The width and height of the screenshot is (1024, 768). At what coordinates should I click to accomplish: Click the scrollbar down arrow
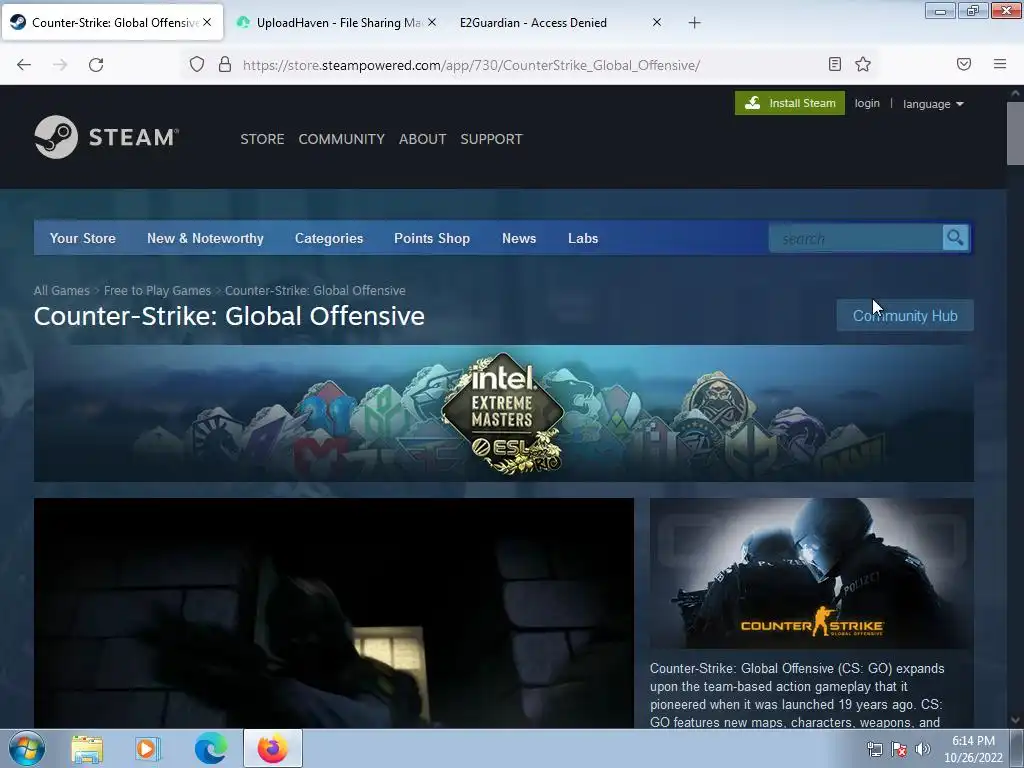(1016, 720)
